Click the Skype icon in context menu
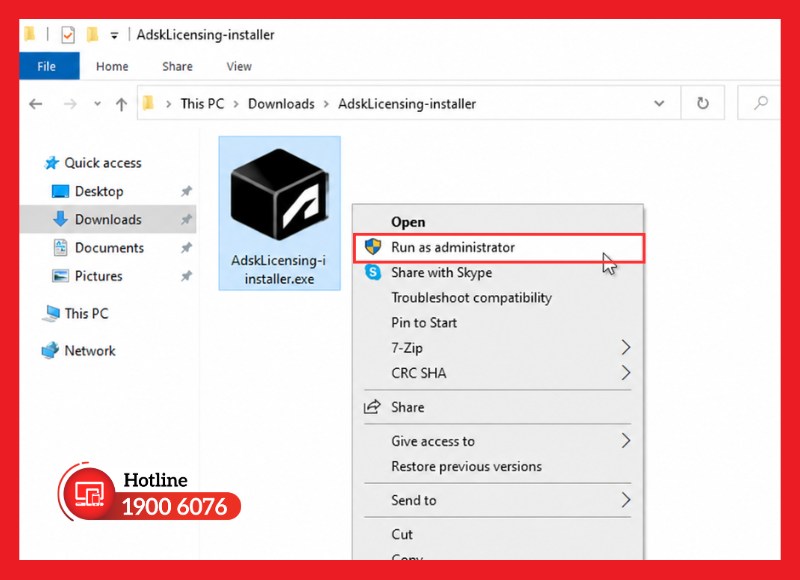This screenshot has height=580, width=800. coord(373,272)
